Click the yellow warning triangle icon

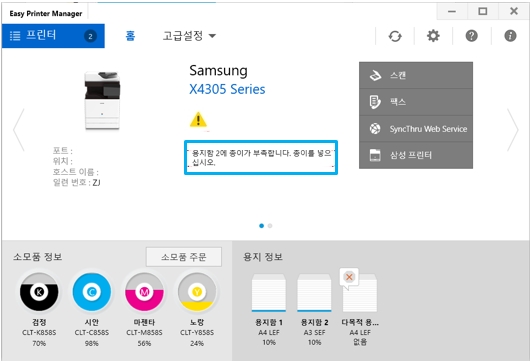(x=198, y=120)
